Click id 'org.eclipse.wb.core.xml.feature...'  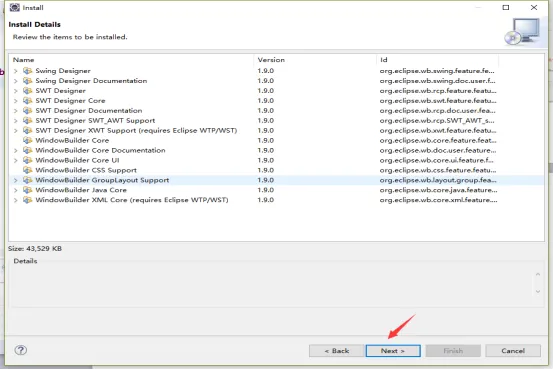[438, 200]
